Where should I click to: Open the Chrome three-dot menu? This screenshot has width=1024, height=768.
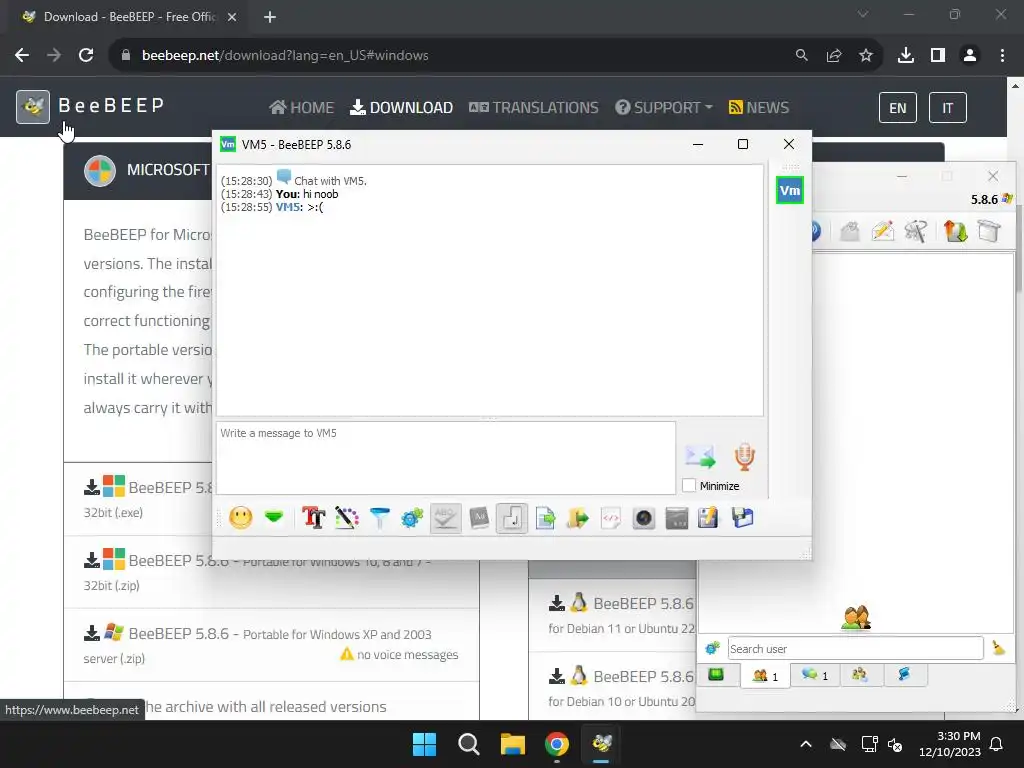point(1002,56)
